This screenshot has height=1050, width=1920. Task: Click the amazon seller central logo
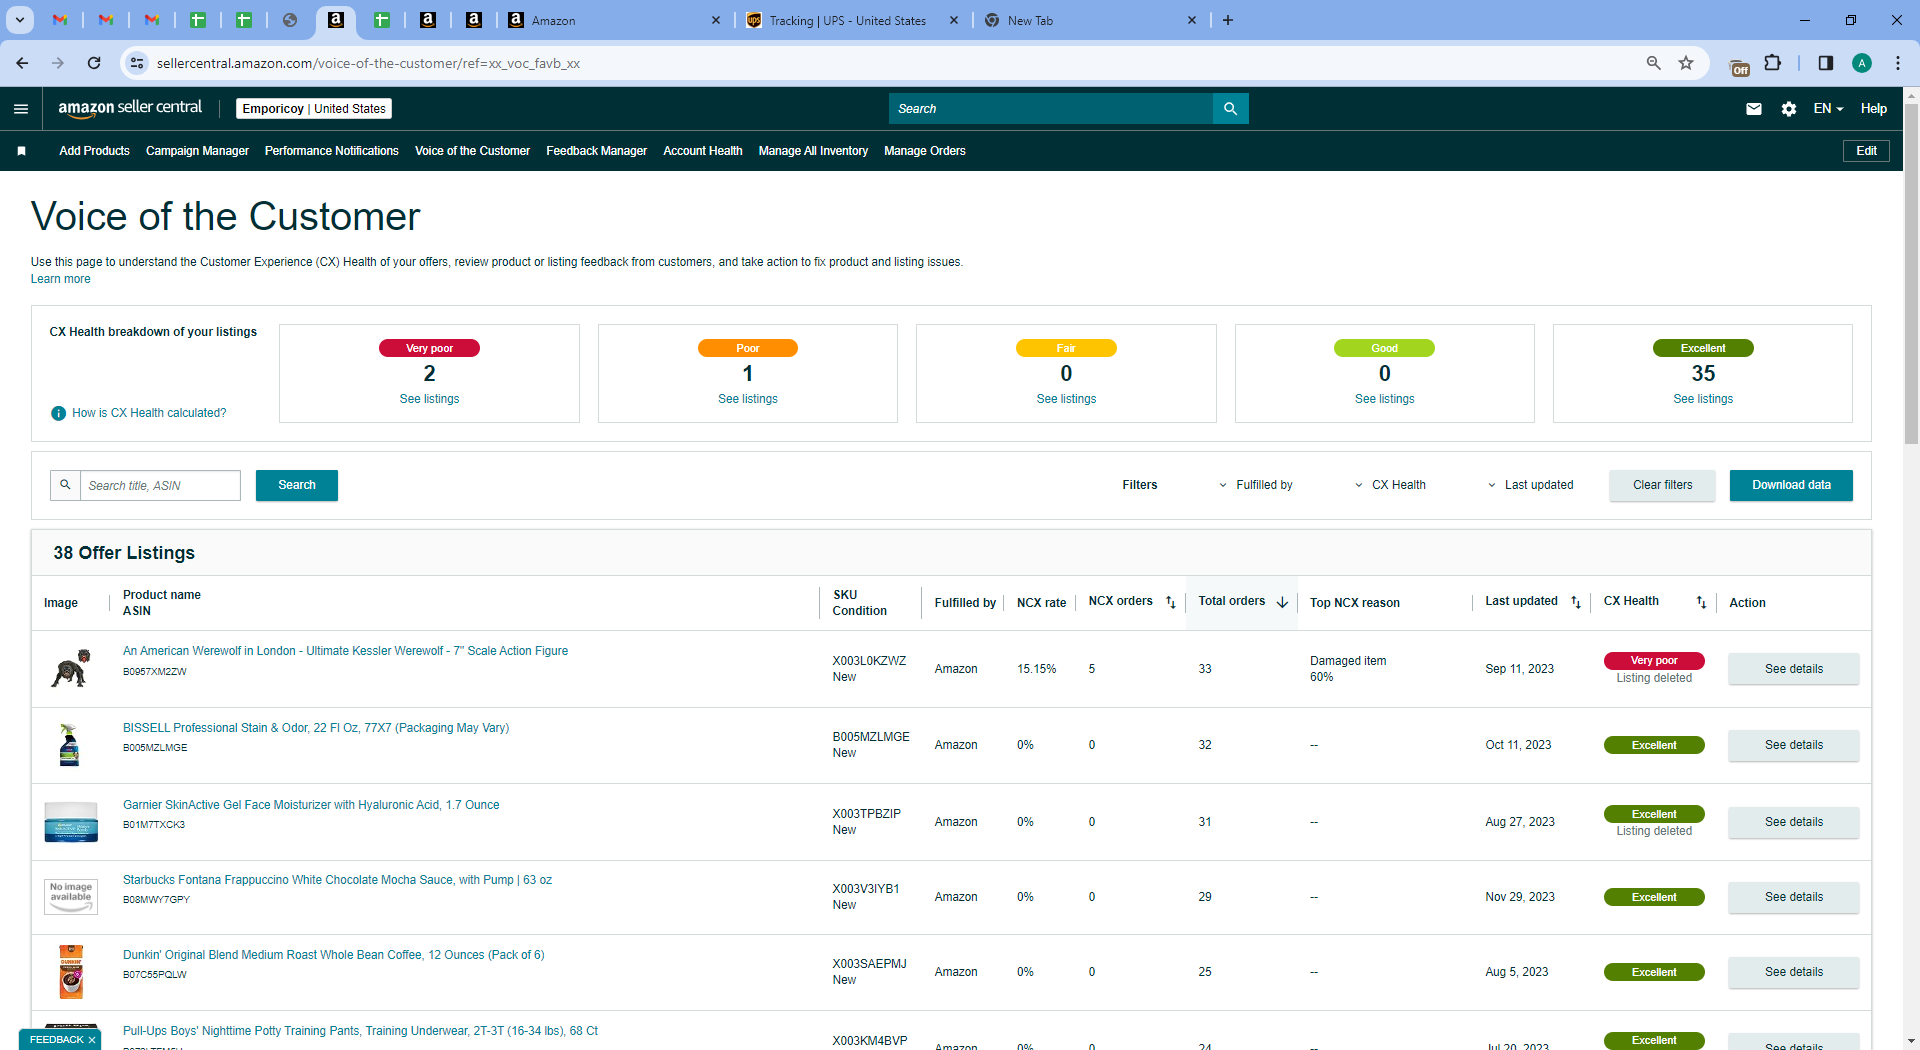[x=130, y=108]
